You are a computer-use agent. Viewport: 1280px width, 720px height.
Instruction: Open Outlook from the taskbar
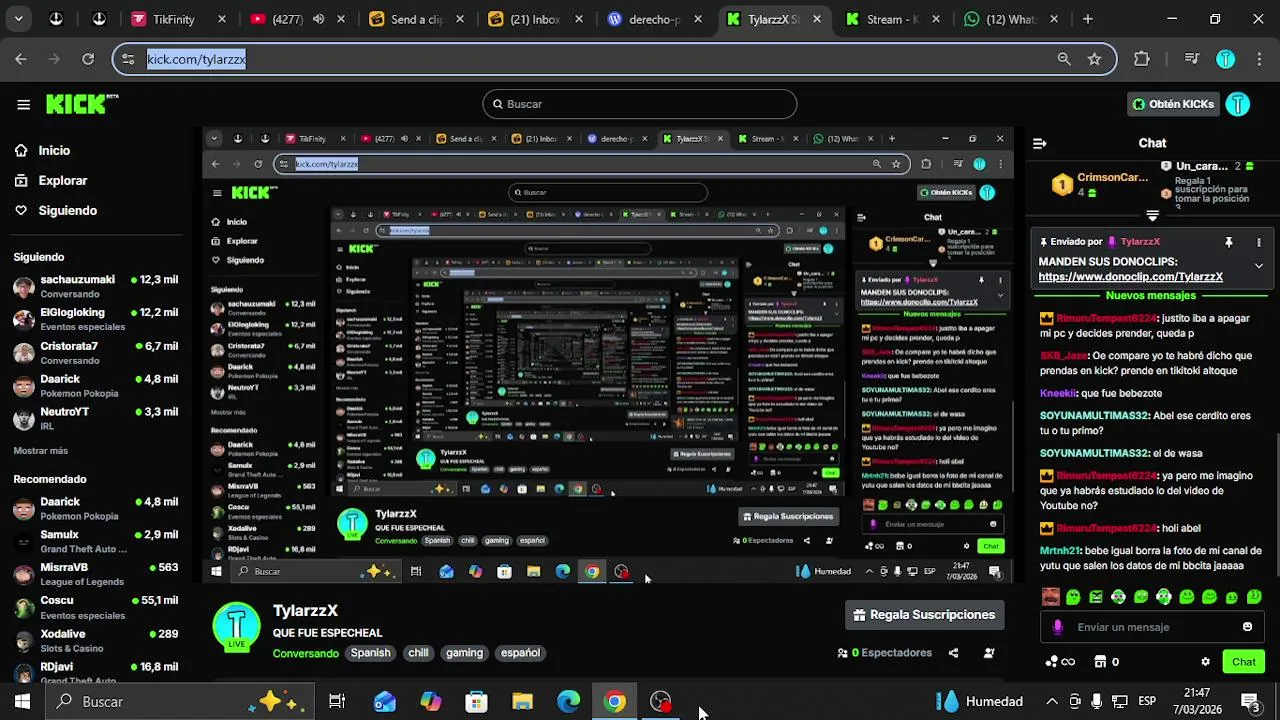(385, 702)
